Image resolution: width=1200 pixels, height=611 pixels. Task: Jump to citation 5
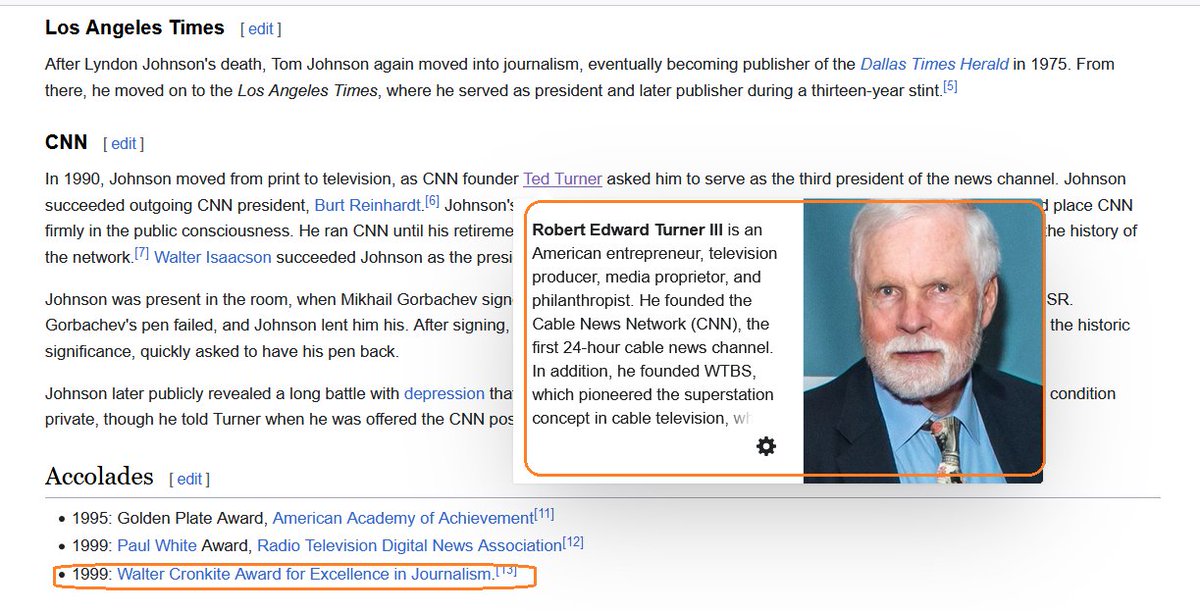[951, 86]
